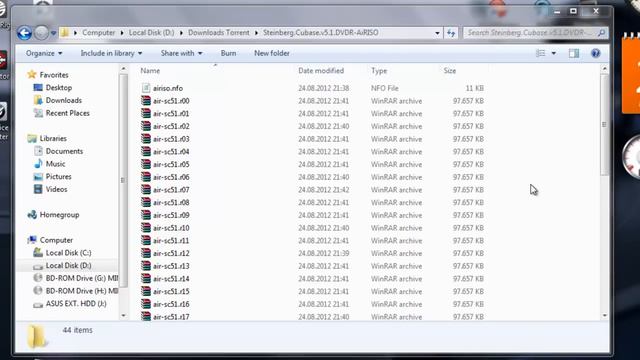Open Desktop in Favorites

pos(59,87)
